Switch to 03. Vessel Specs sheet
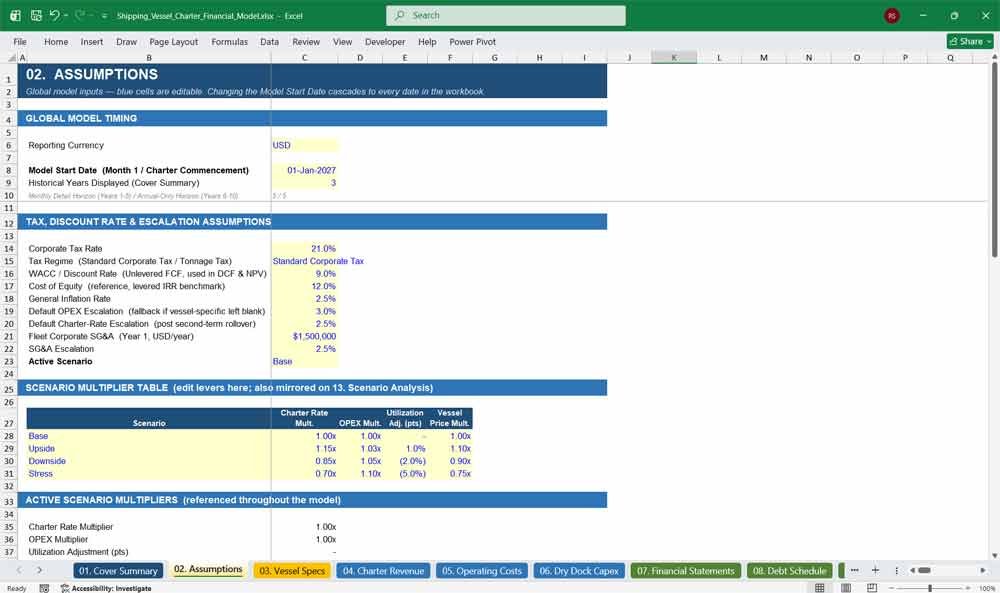Image resolution: width=1000 pixels, height=593 pixels. tap(292, 571)
